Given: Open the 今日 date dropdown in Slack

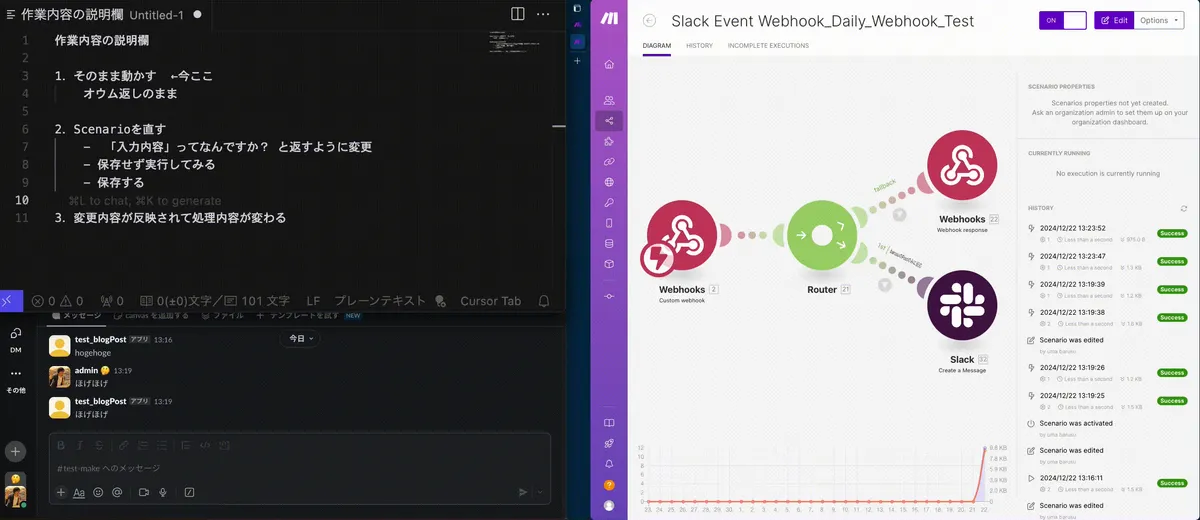Looking at the screenshot, I should (301, 338).
